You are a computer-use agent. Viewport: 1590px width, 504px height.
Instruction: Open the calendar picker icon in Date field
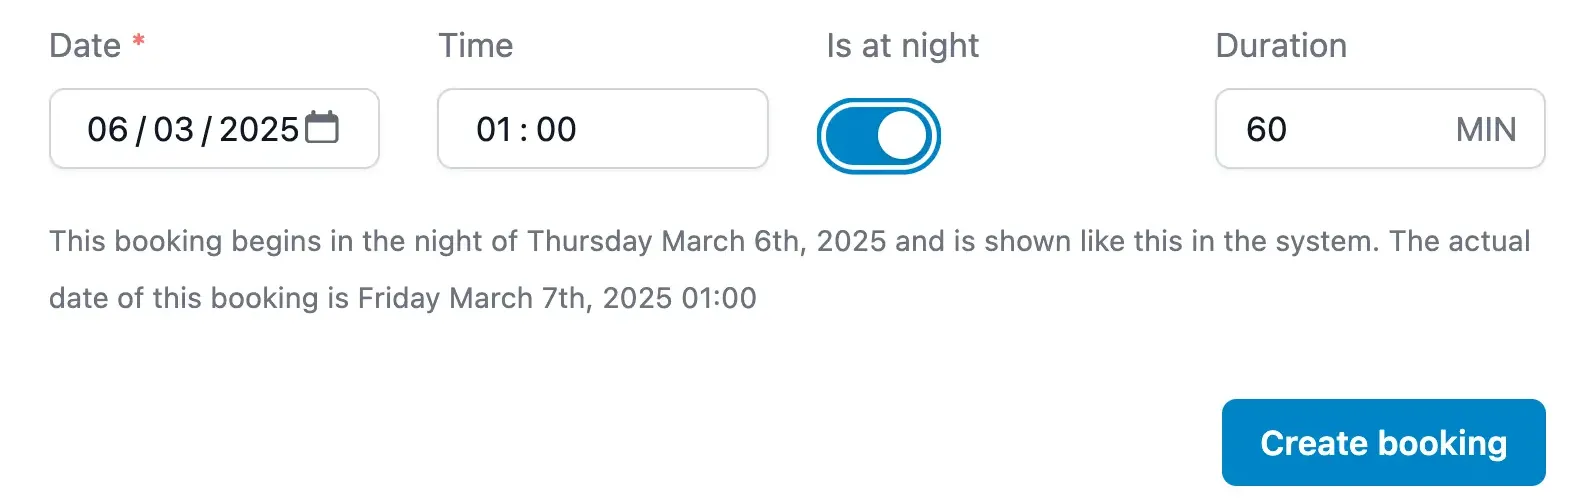pyautogui.click(x=322, y=128)
